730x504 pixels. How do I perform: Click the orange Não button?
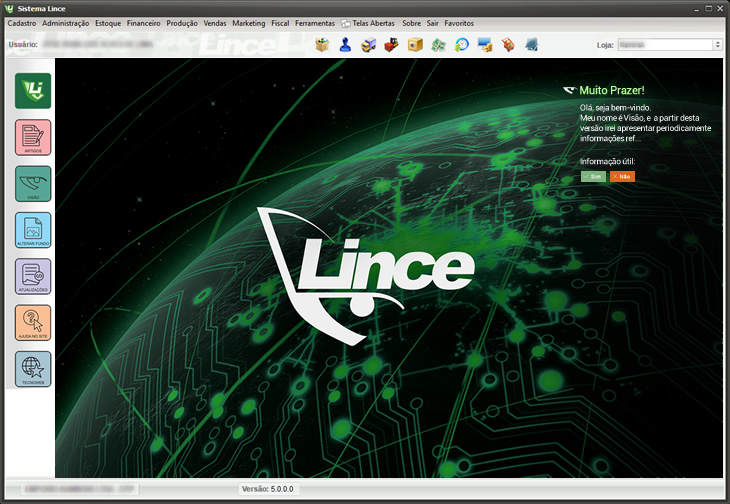(x=622, y=176)
